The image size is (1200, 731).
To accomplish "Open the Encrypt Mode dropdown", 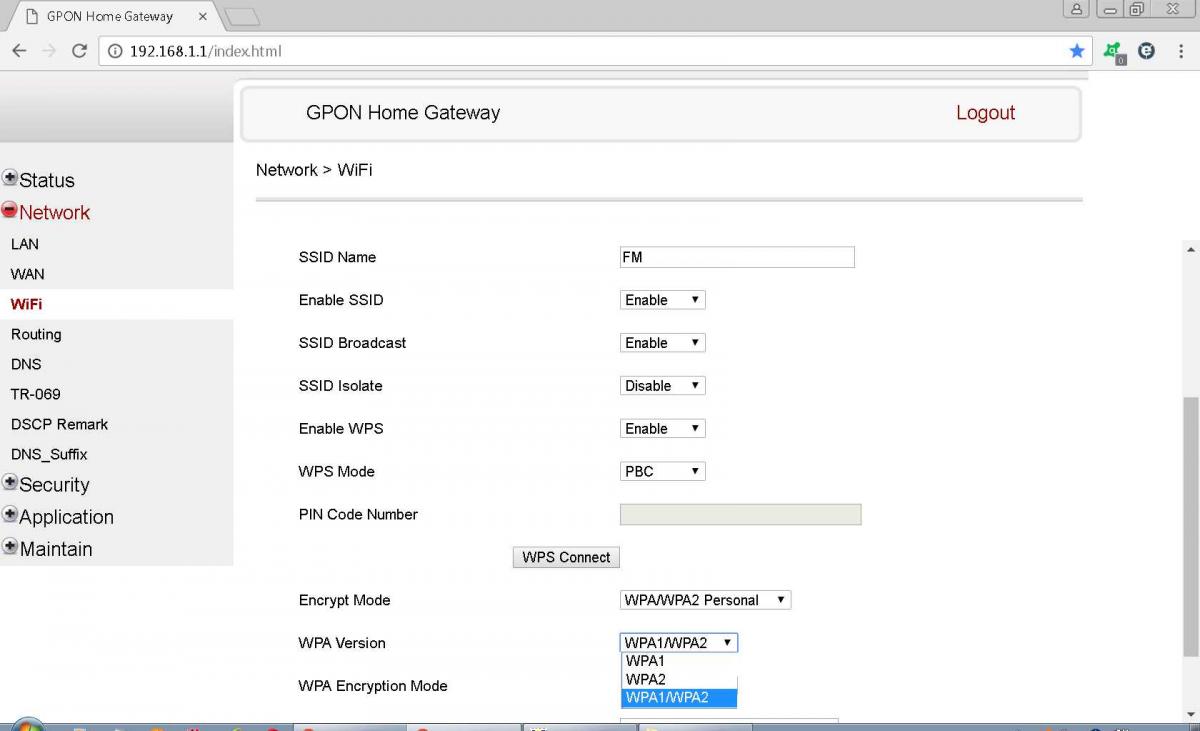I will click(x=706, y=600).
